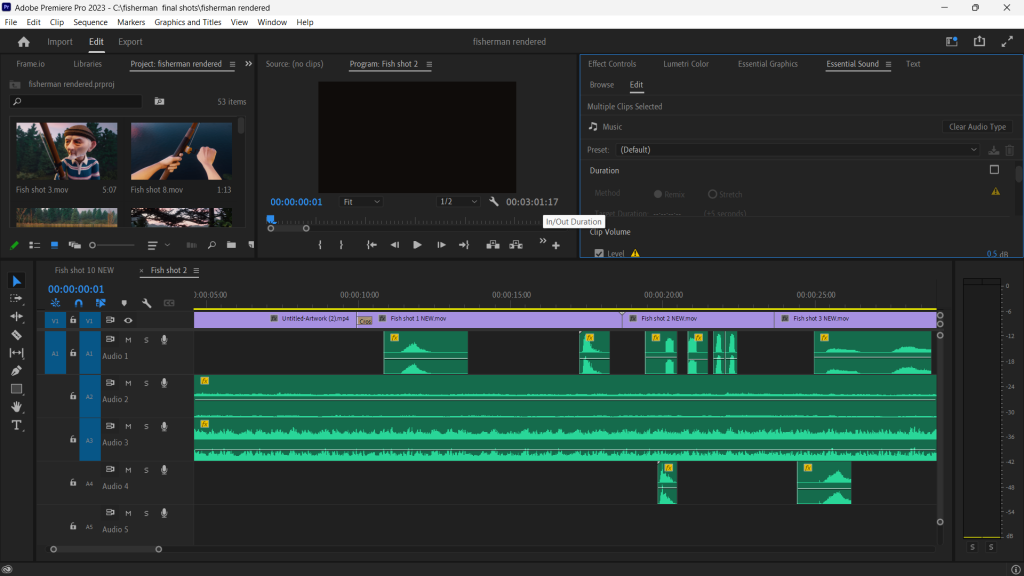
Task: Click the Home icon
Action: coord(24,42)
